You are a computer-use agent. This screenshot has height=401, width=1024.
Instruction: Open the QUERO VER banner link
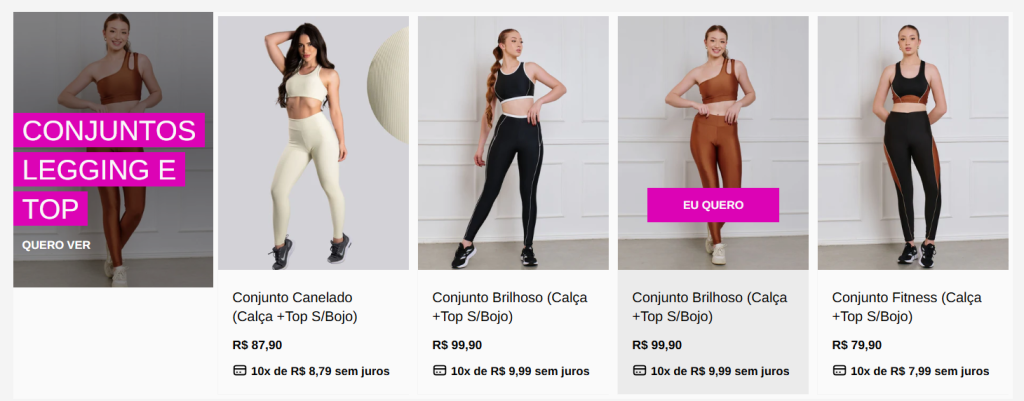tap(56, 246)
